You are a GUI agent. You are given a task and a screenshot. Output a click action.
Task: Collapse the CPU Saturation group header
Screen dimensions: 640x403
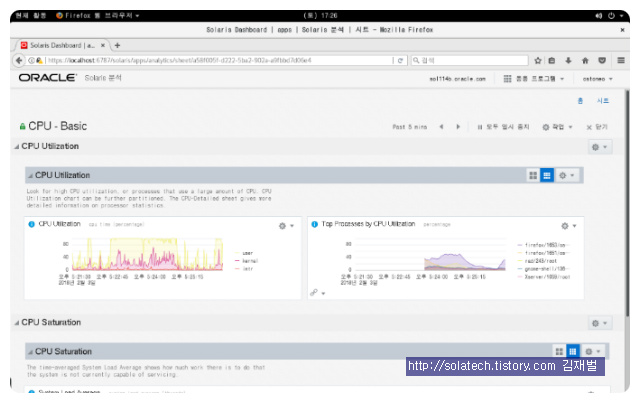pyautogui.click(x=30, y=352)
